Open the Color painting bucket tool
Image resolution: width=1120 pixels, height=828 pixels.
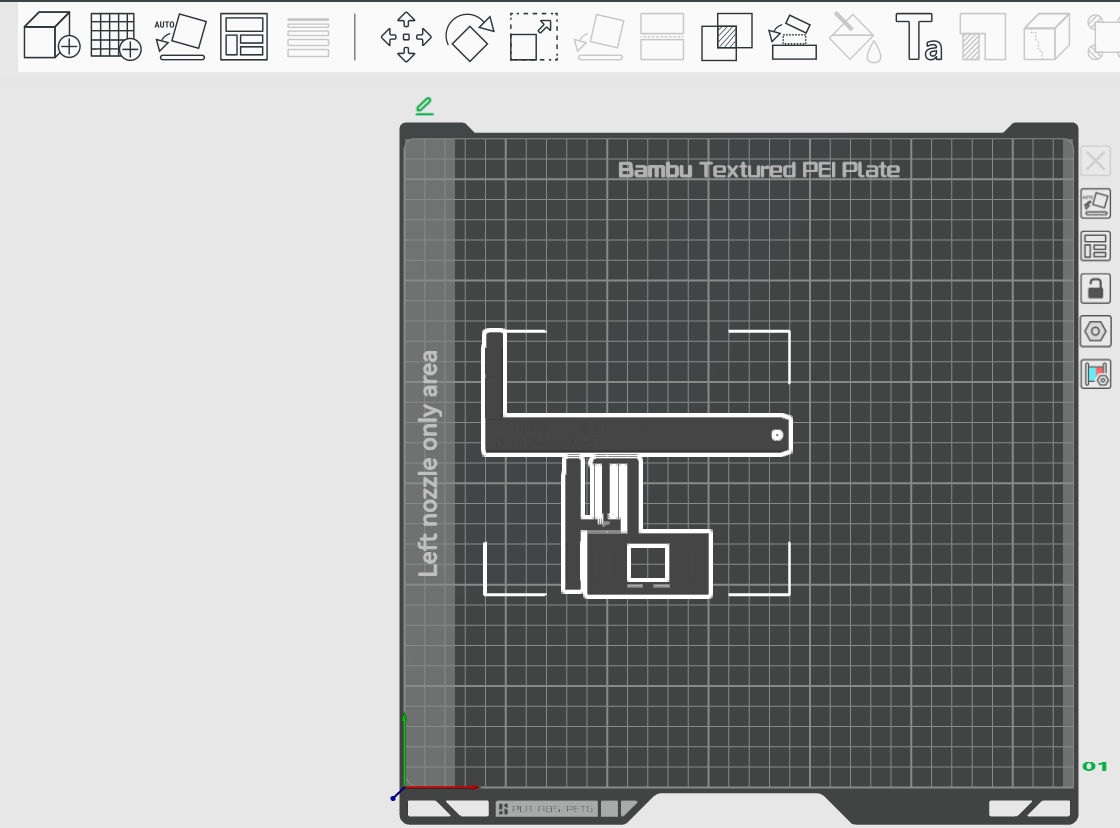pos(855,36)
